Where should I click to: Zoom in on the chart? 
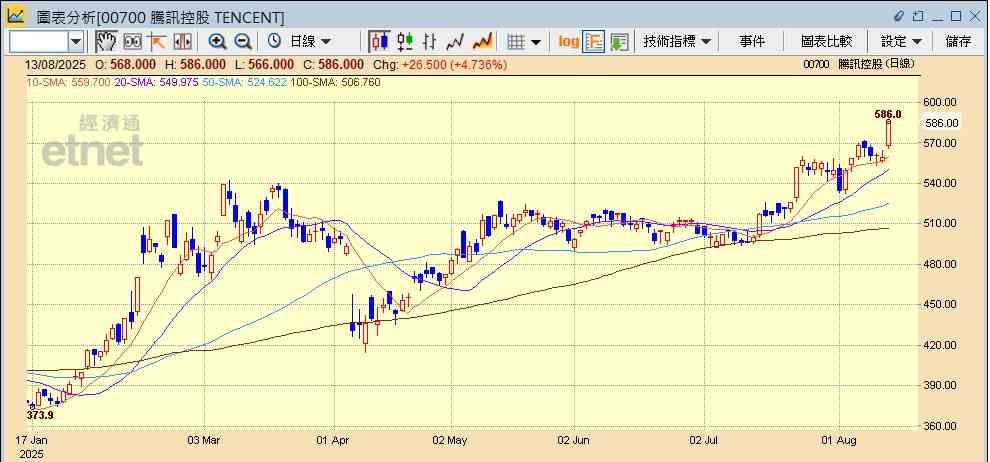tap(218, 42)
